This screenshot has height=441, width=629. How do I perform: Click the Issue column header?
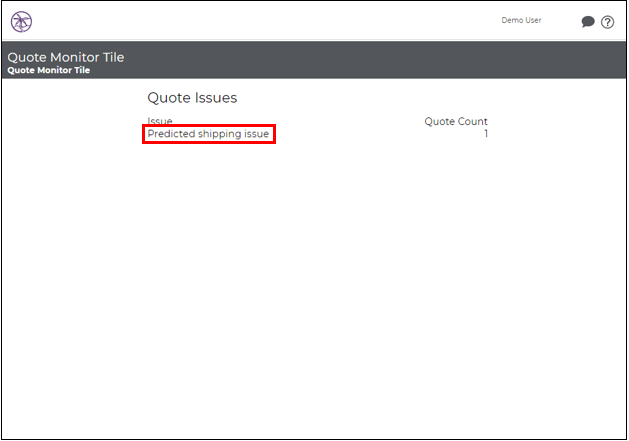[160, 121]
